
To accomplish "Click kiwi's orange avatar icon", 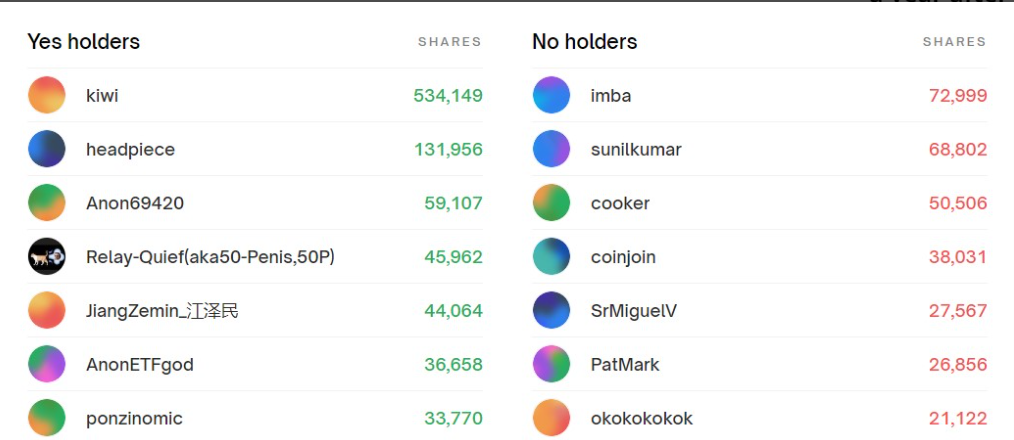I will click(47, 96).
